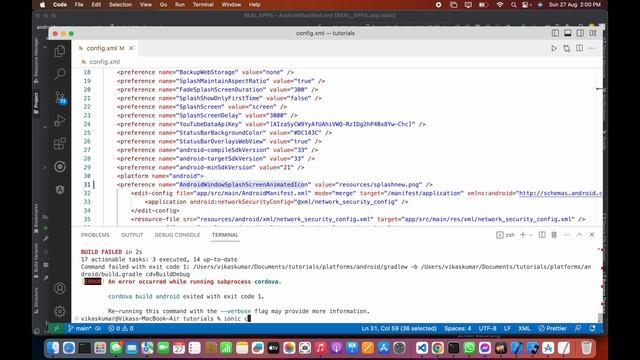Viewport: 640px width, 360px height.
Task: Toggle panel layout icon in title bar
Action: (568, 33)
